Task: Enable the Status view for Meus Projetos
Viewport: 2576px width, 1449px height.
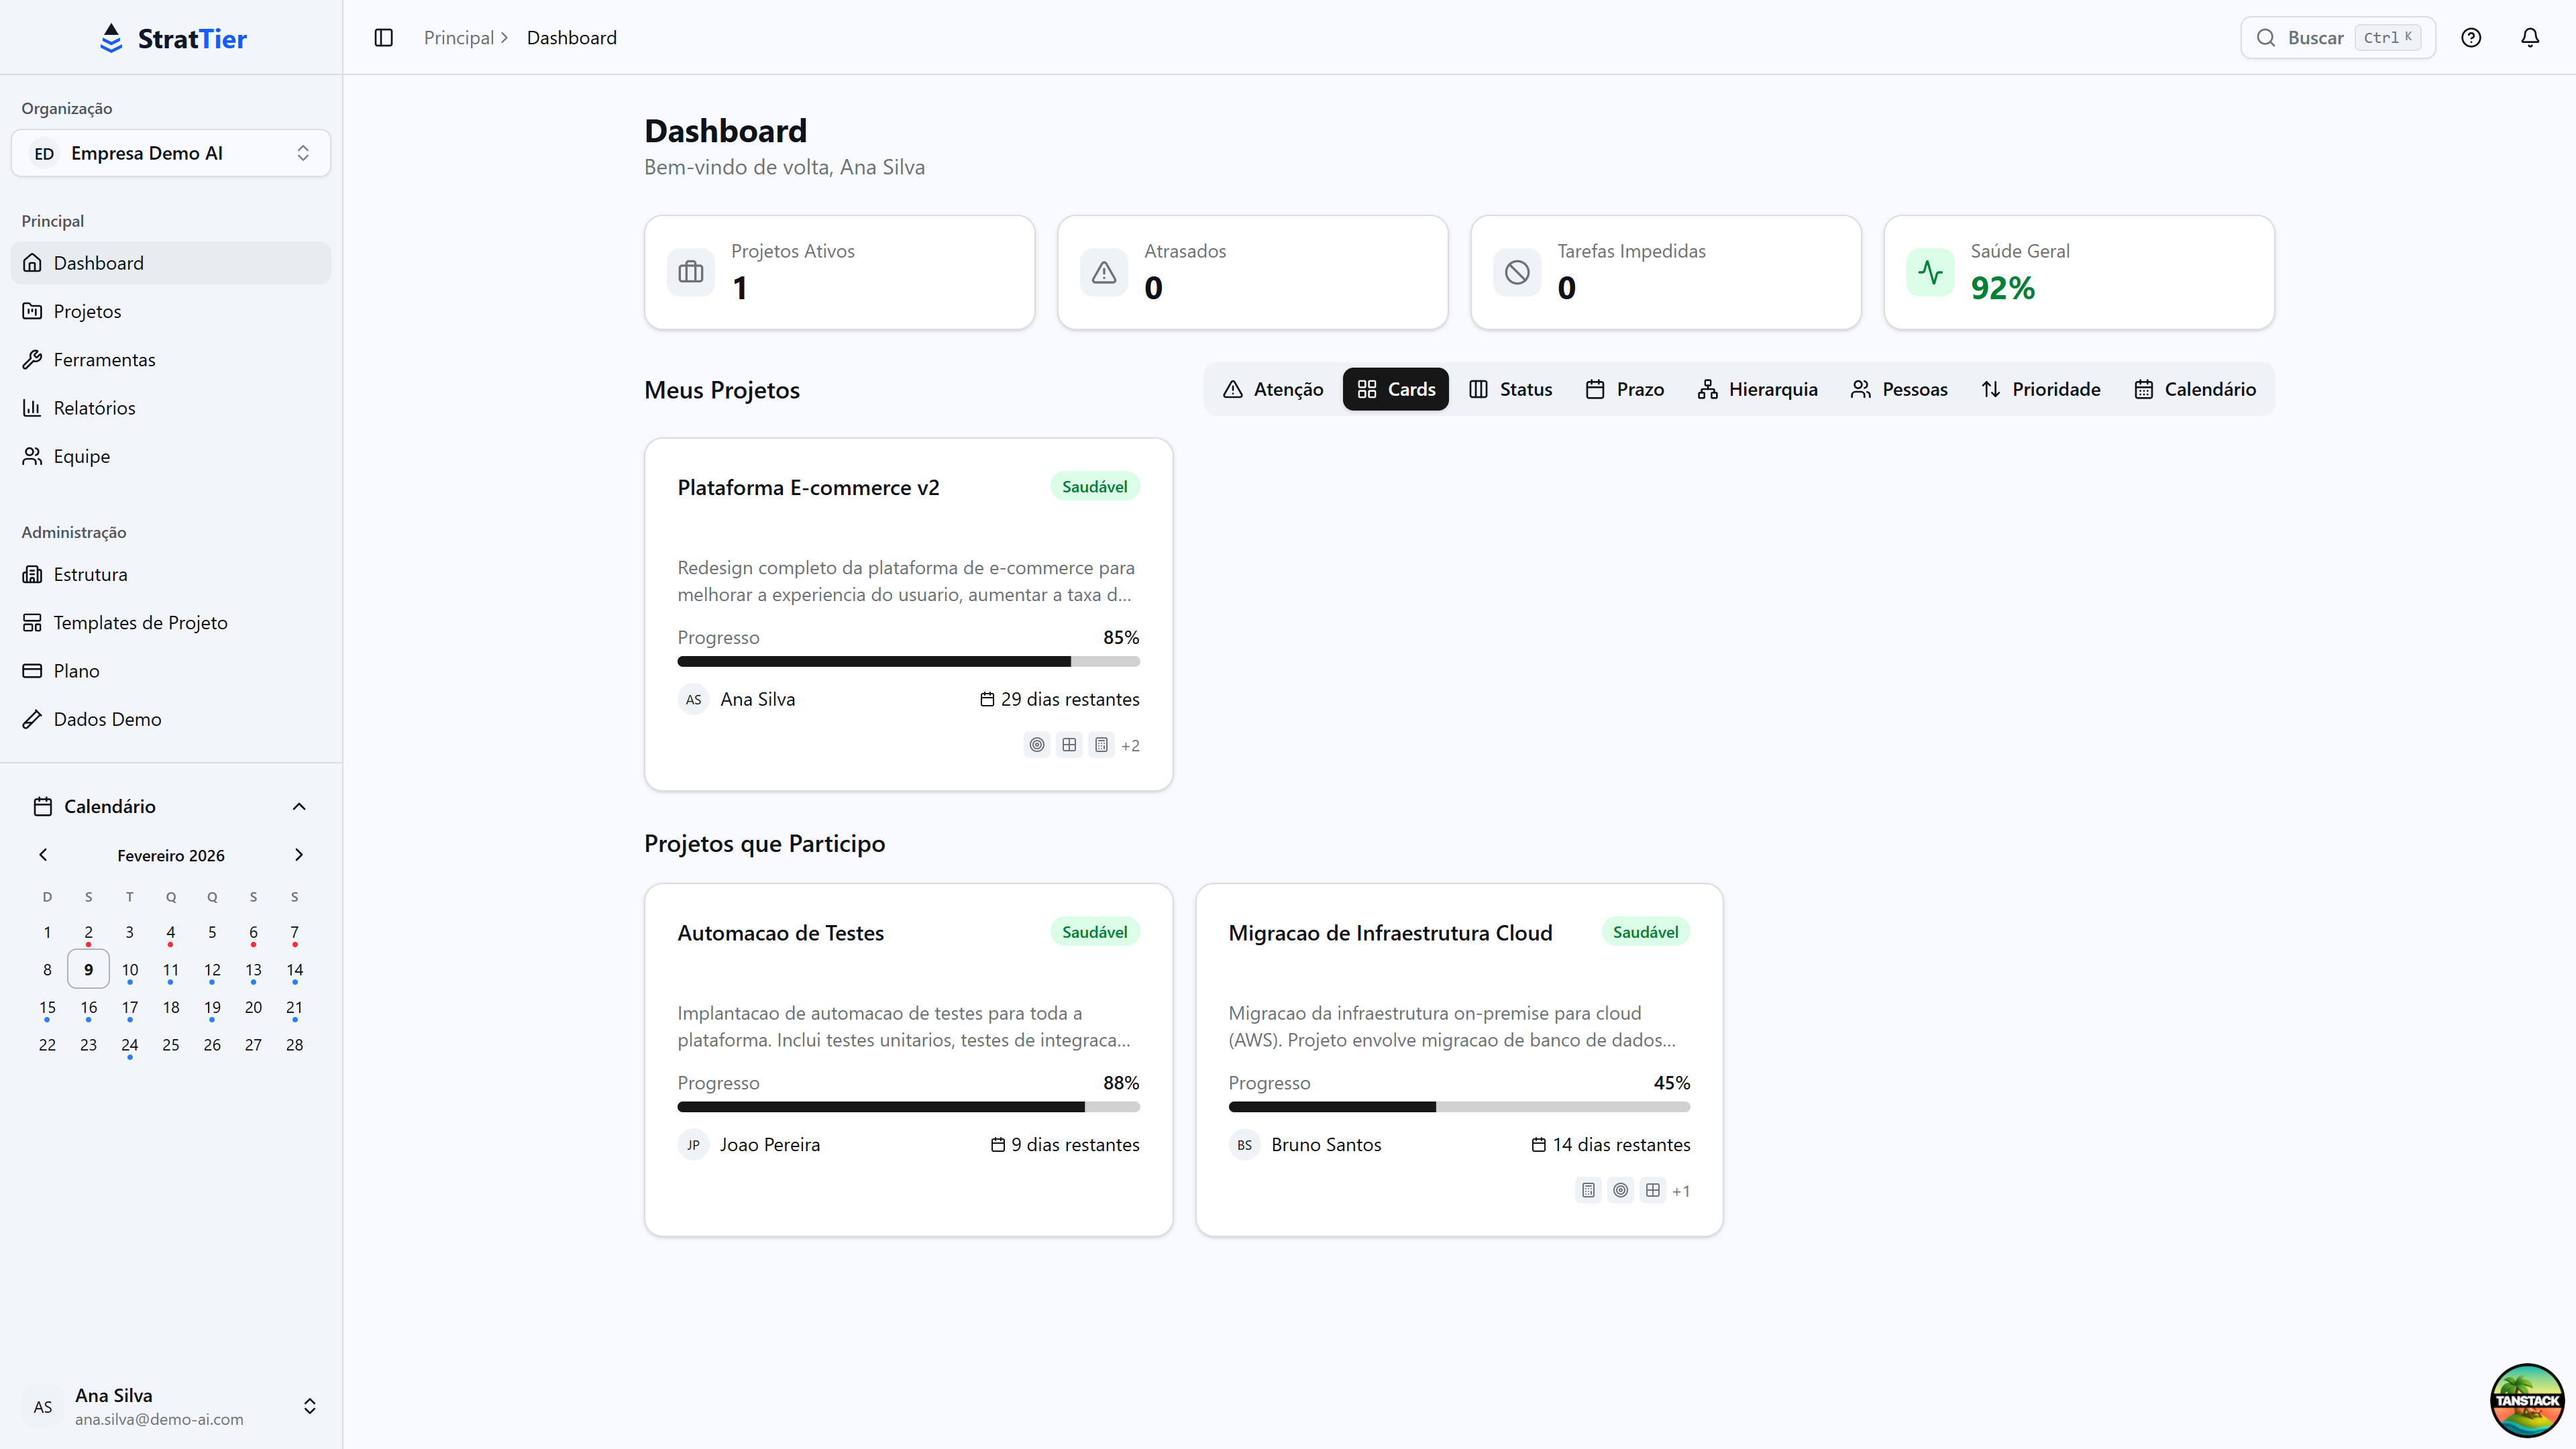Action: point(1510,389)
